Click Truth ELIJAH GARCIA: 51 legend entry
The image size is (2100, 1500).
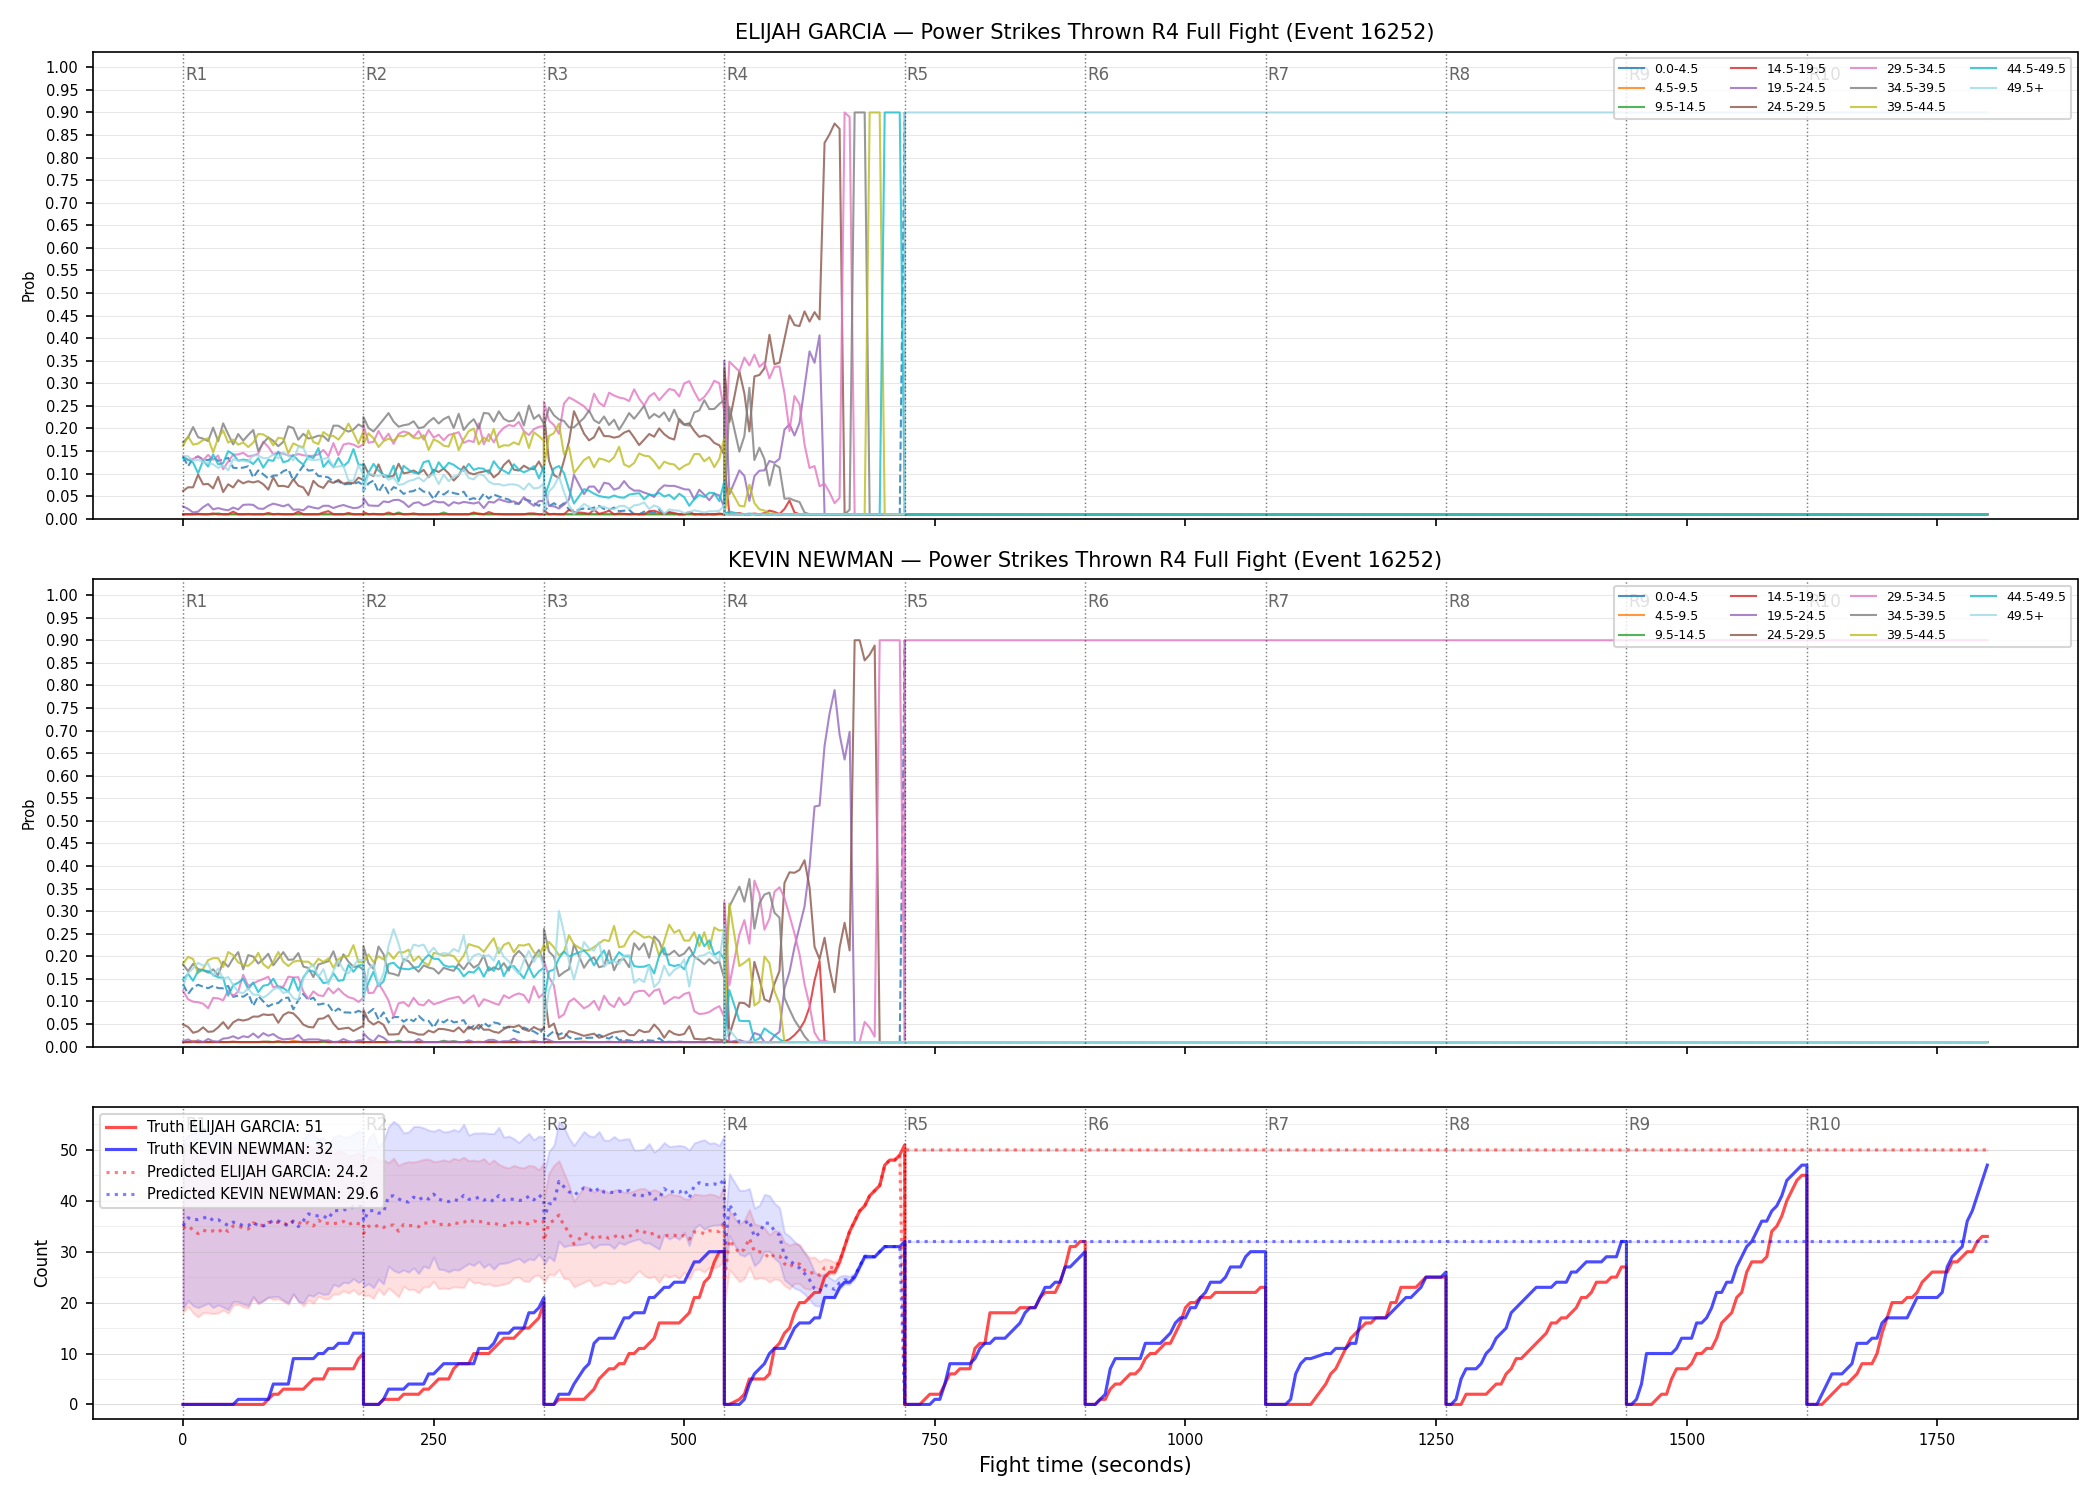214,1126
